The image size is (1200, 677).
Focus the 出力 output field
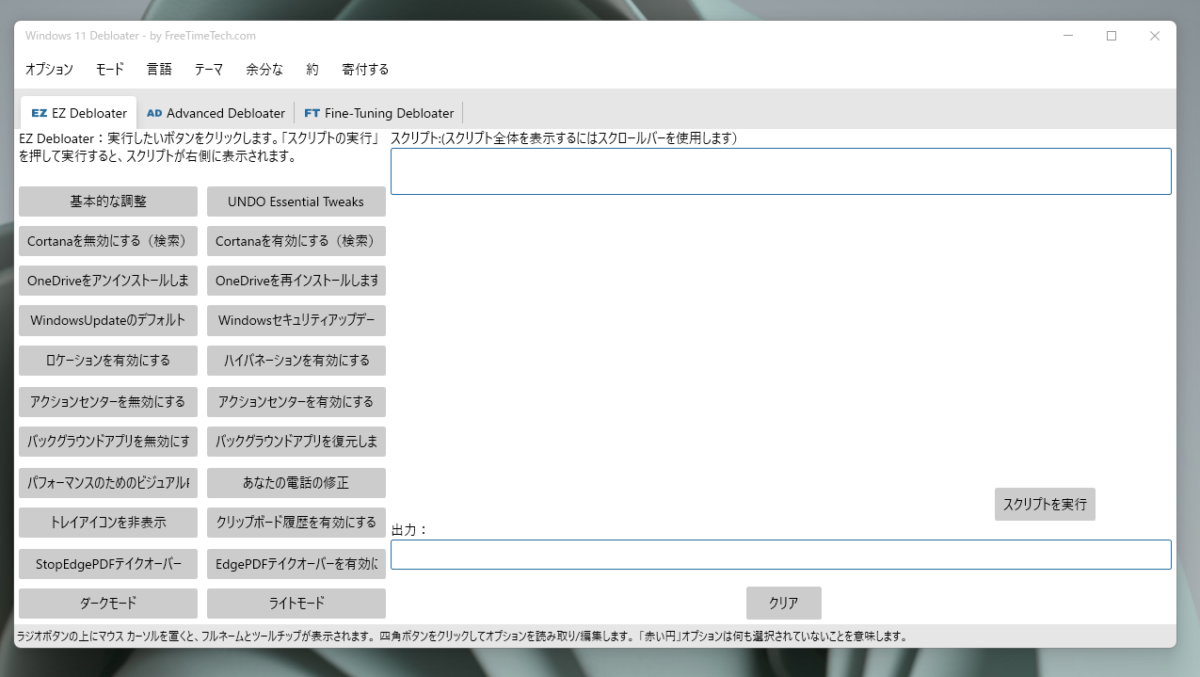tap(781, 555)
